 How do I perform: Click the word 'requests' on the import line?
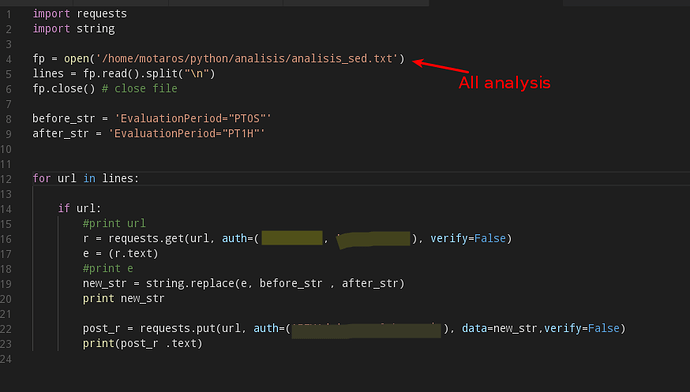tap(102, 14)
